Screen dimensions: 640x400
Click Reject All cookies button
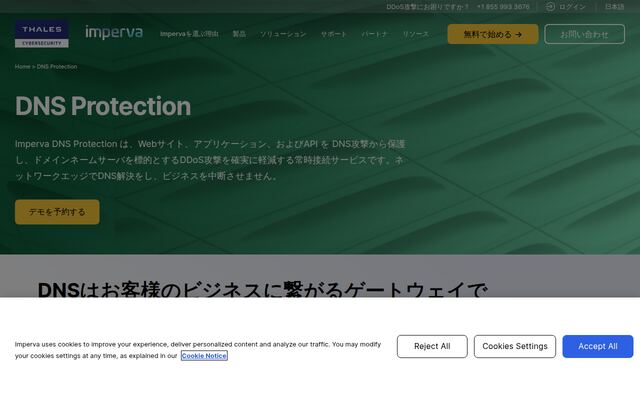(x=432, y=346)
